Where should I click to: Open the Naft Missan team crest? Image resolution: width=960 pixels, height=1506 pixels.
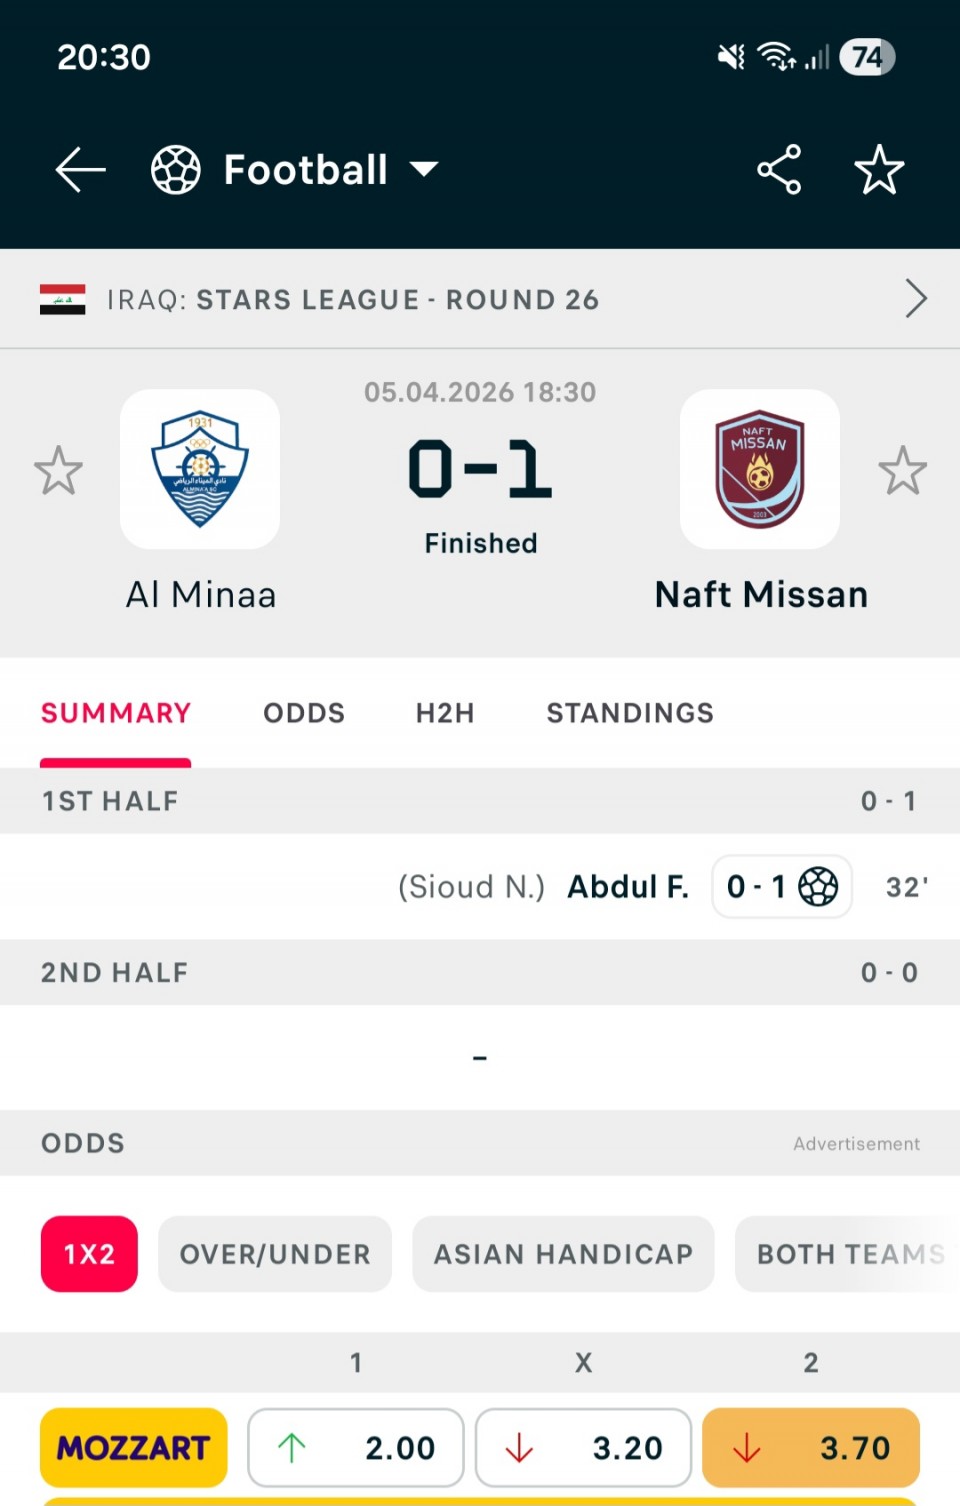point(760,469)
